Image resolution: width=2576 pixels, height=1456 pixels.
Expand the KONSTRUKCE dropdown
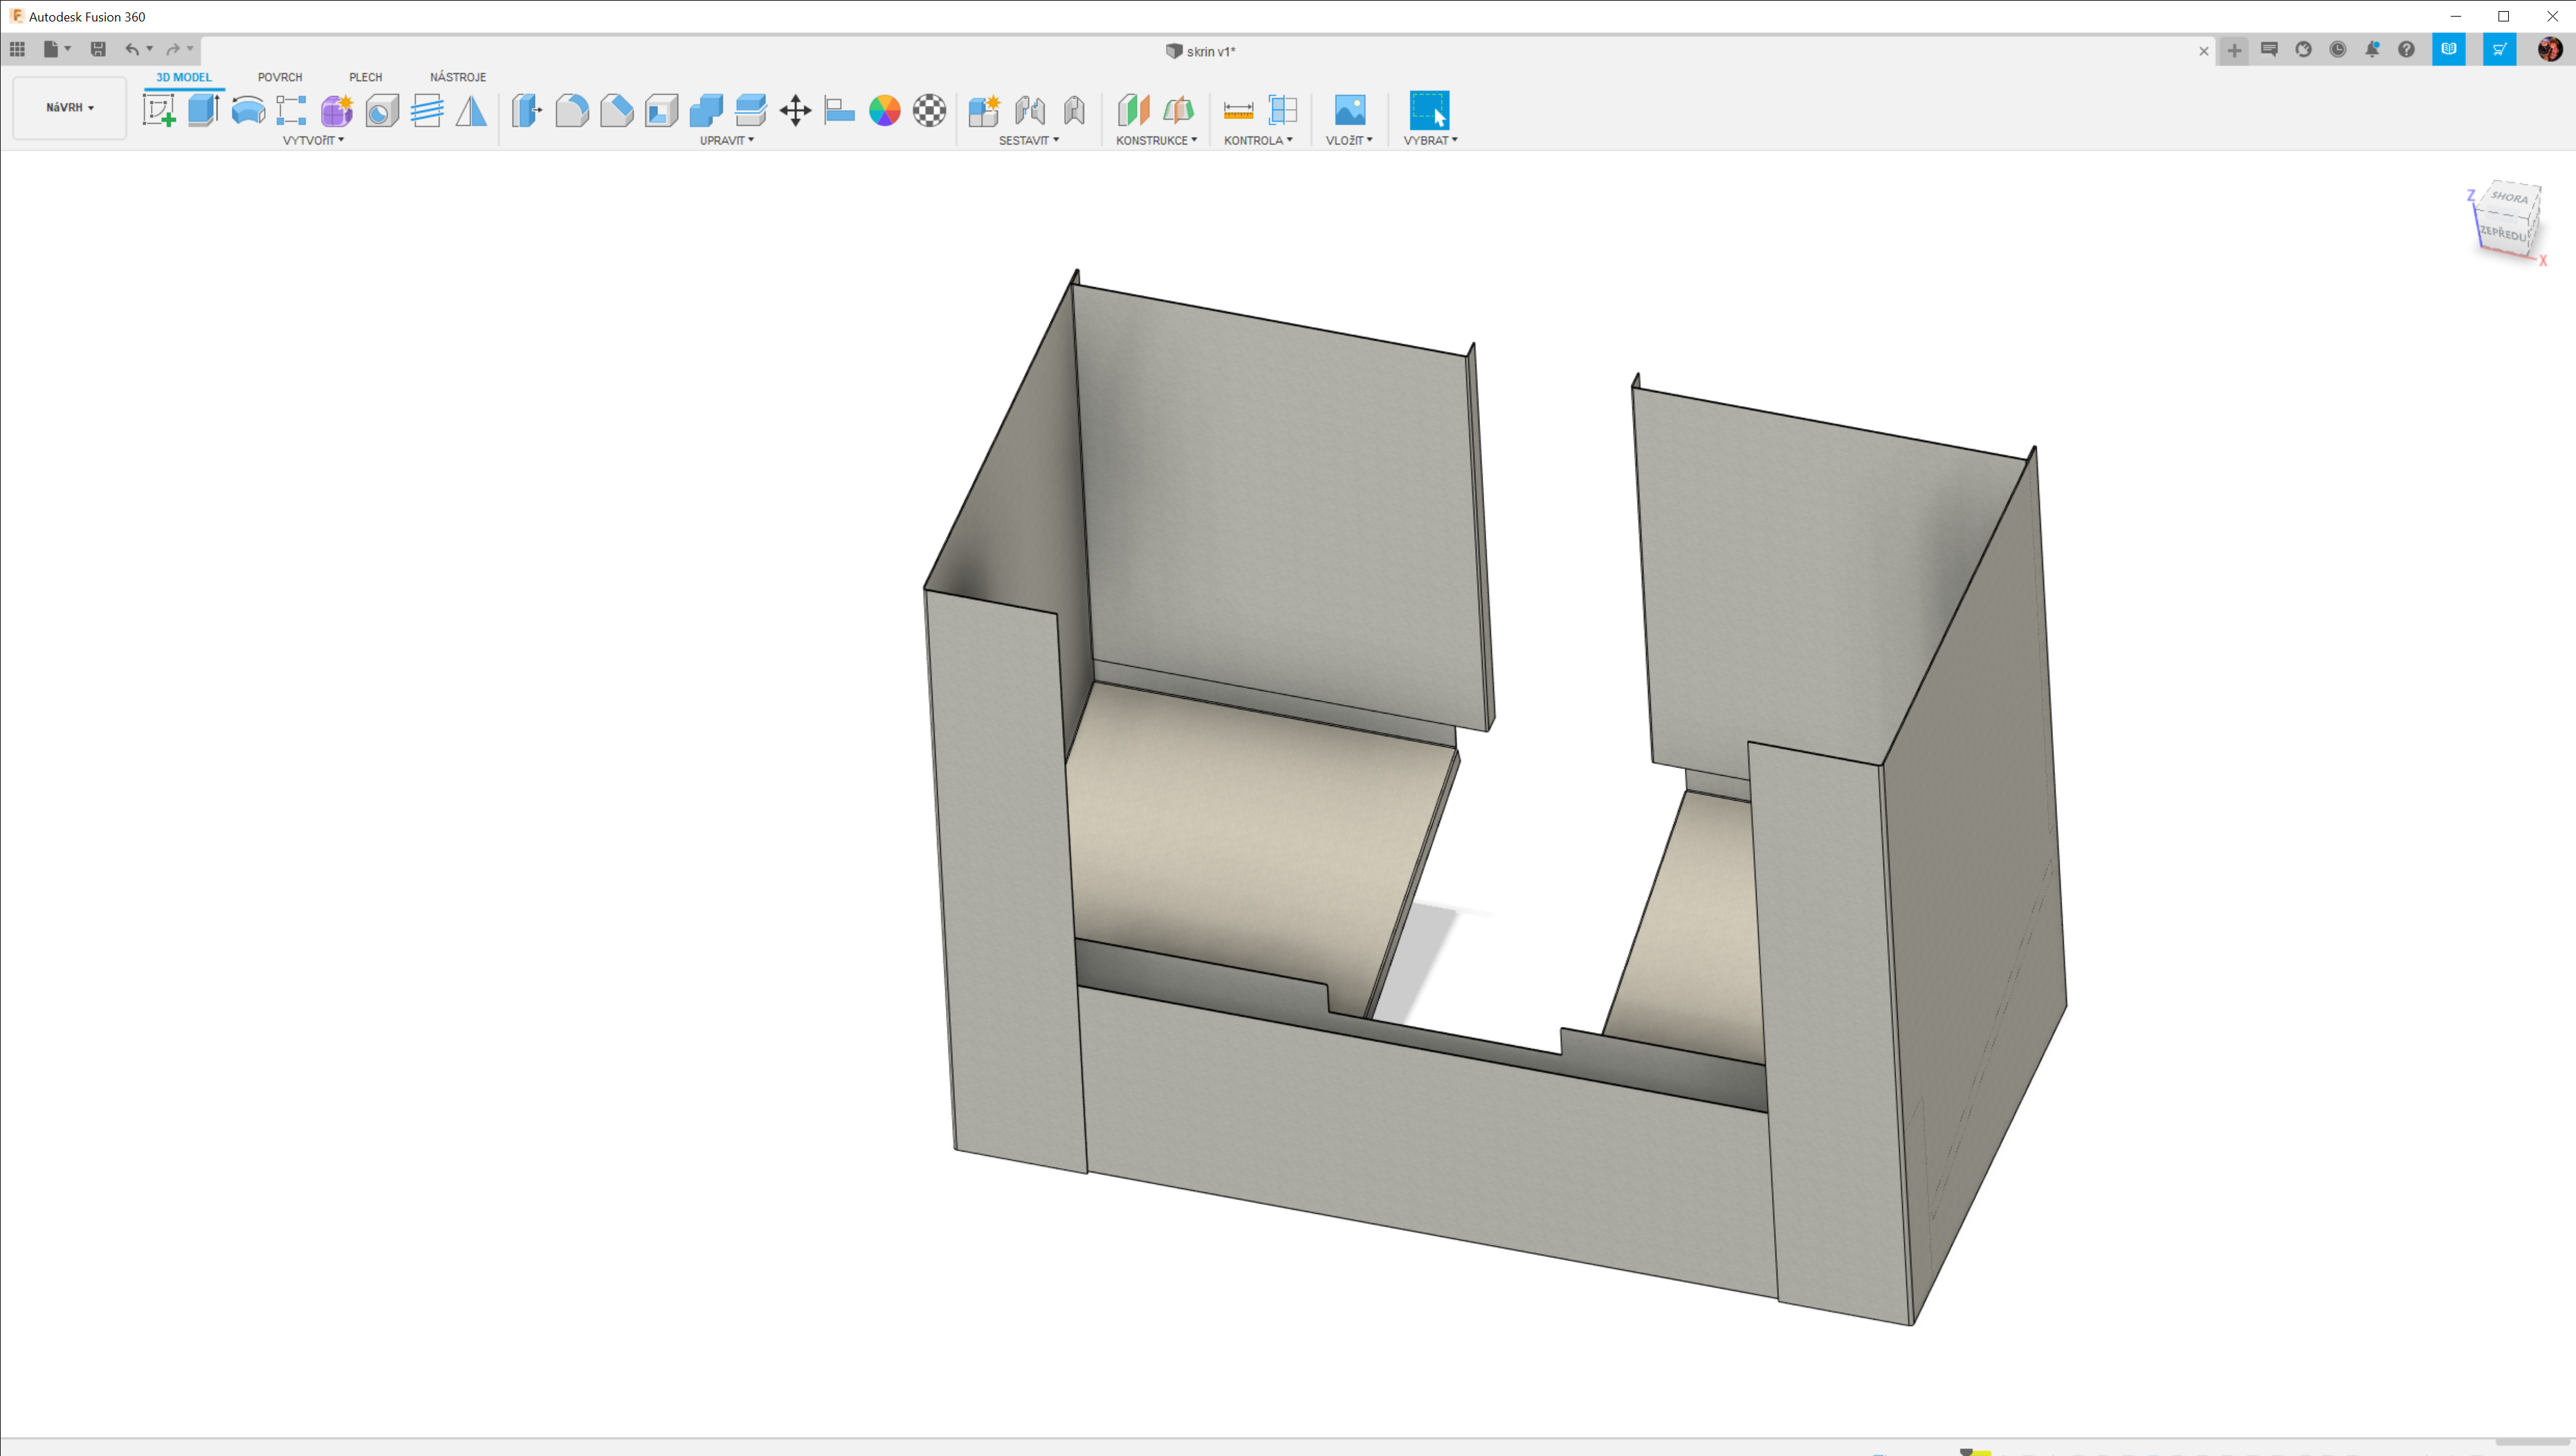1156,140
